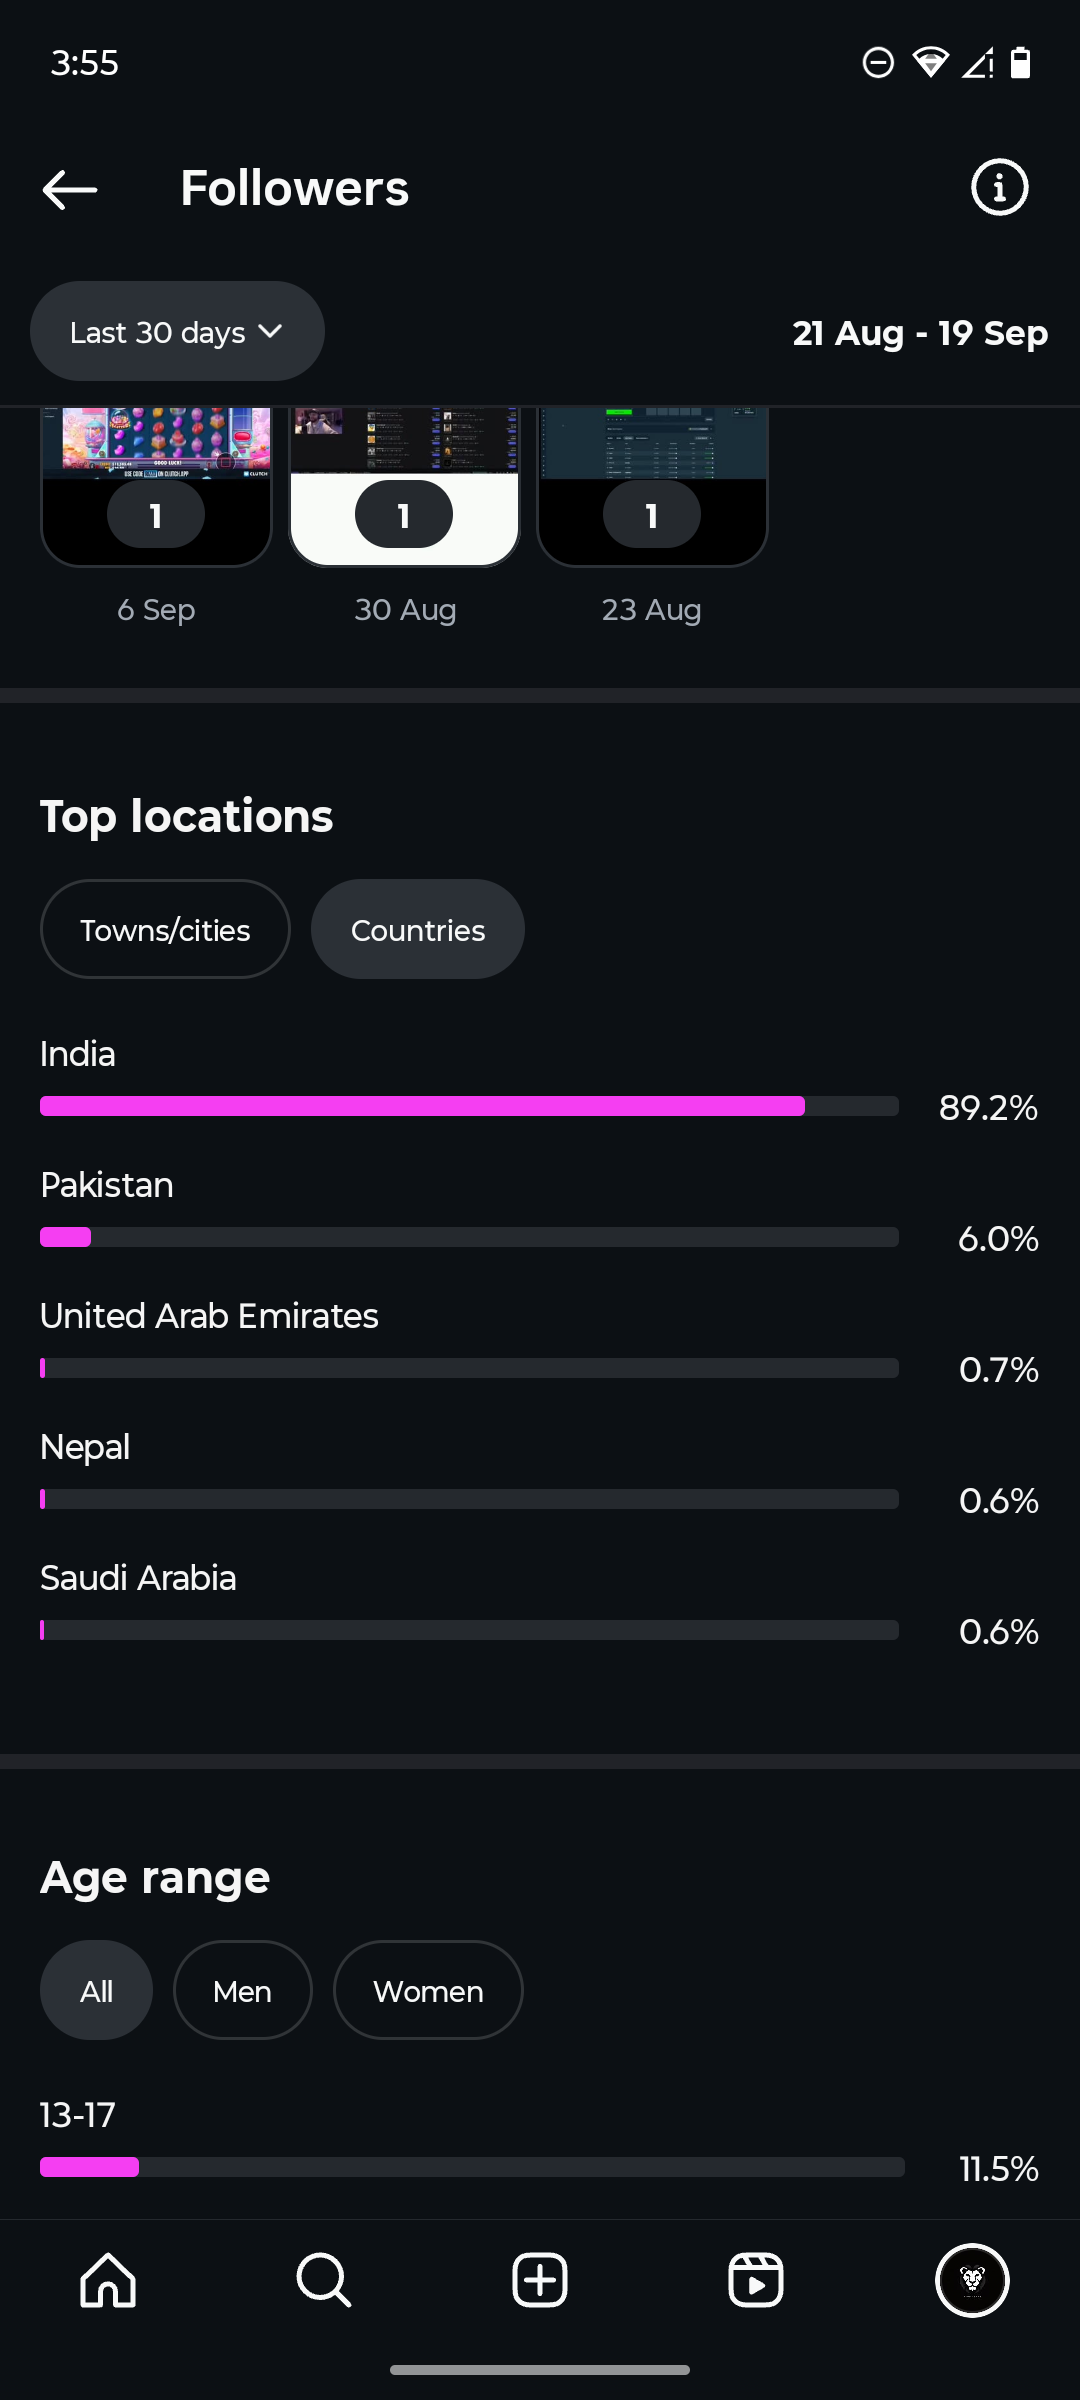Filter age range by Women

coord(428,1991)
